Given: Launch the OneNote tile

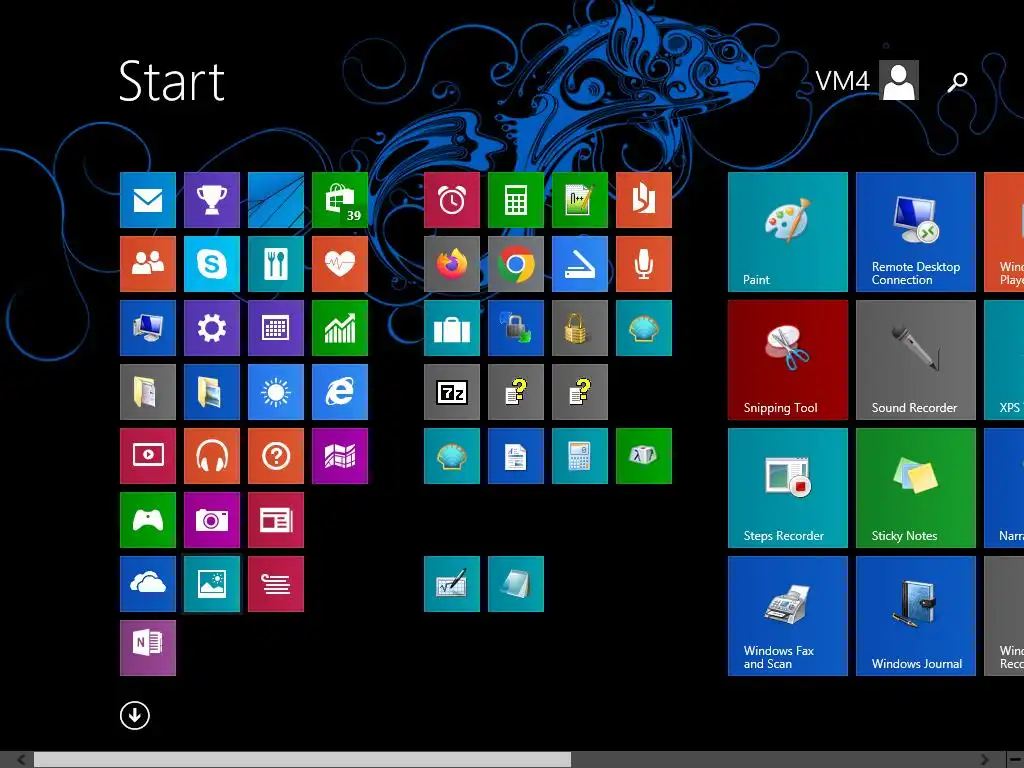Looking at the screenshot, I should tap(148, 648).
